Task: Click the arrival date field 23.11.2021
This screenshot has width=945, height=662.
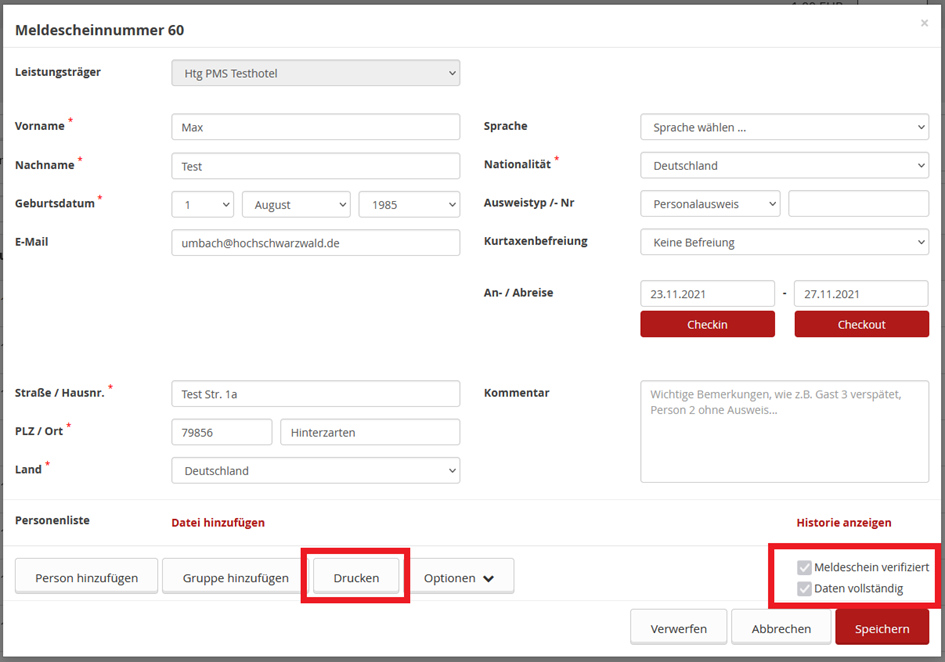Action: (x=707, y=294)
